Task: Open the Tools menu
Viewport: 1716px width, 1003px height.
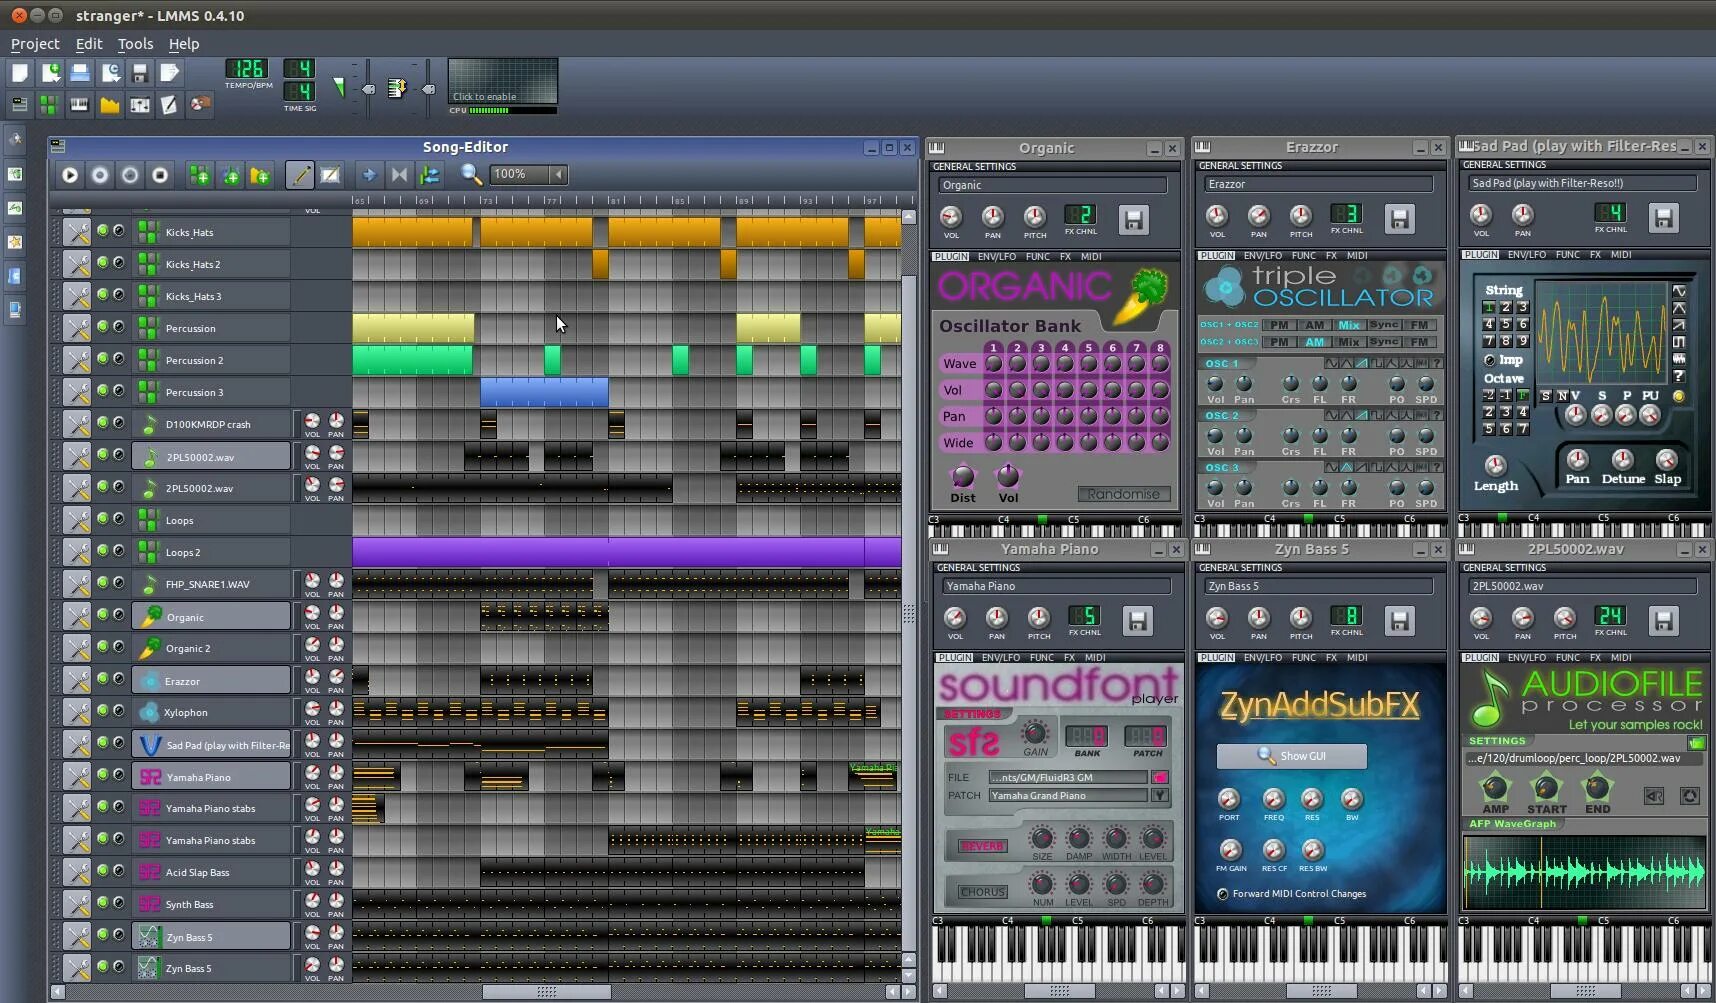Action: [x=135, y=44]
